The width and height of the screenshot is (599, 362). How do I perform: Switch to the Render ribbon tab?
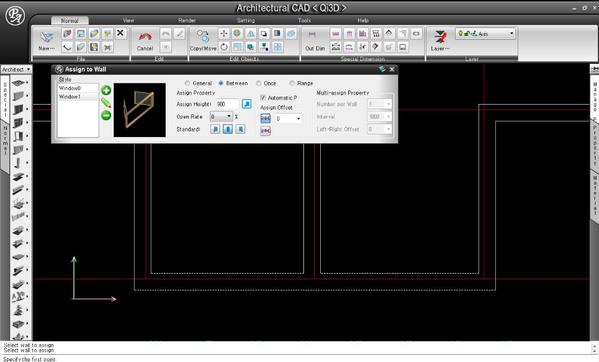187,20
